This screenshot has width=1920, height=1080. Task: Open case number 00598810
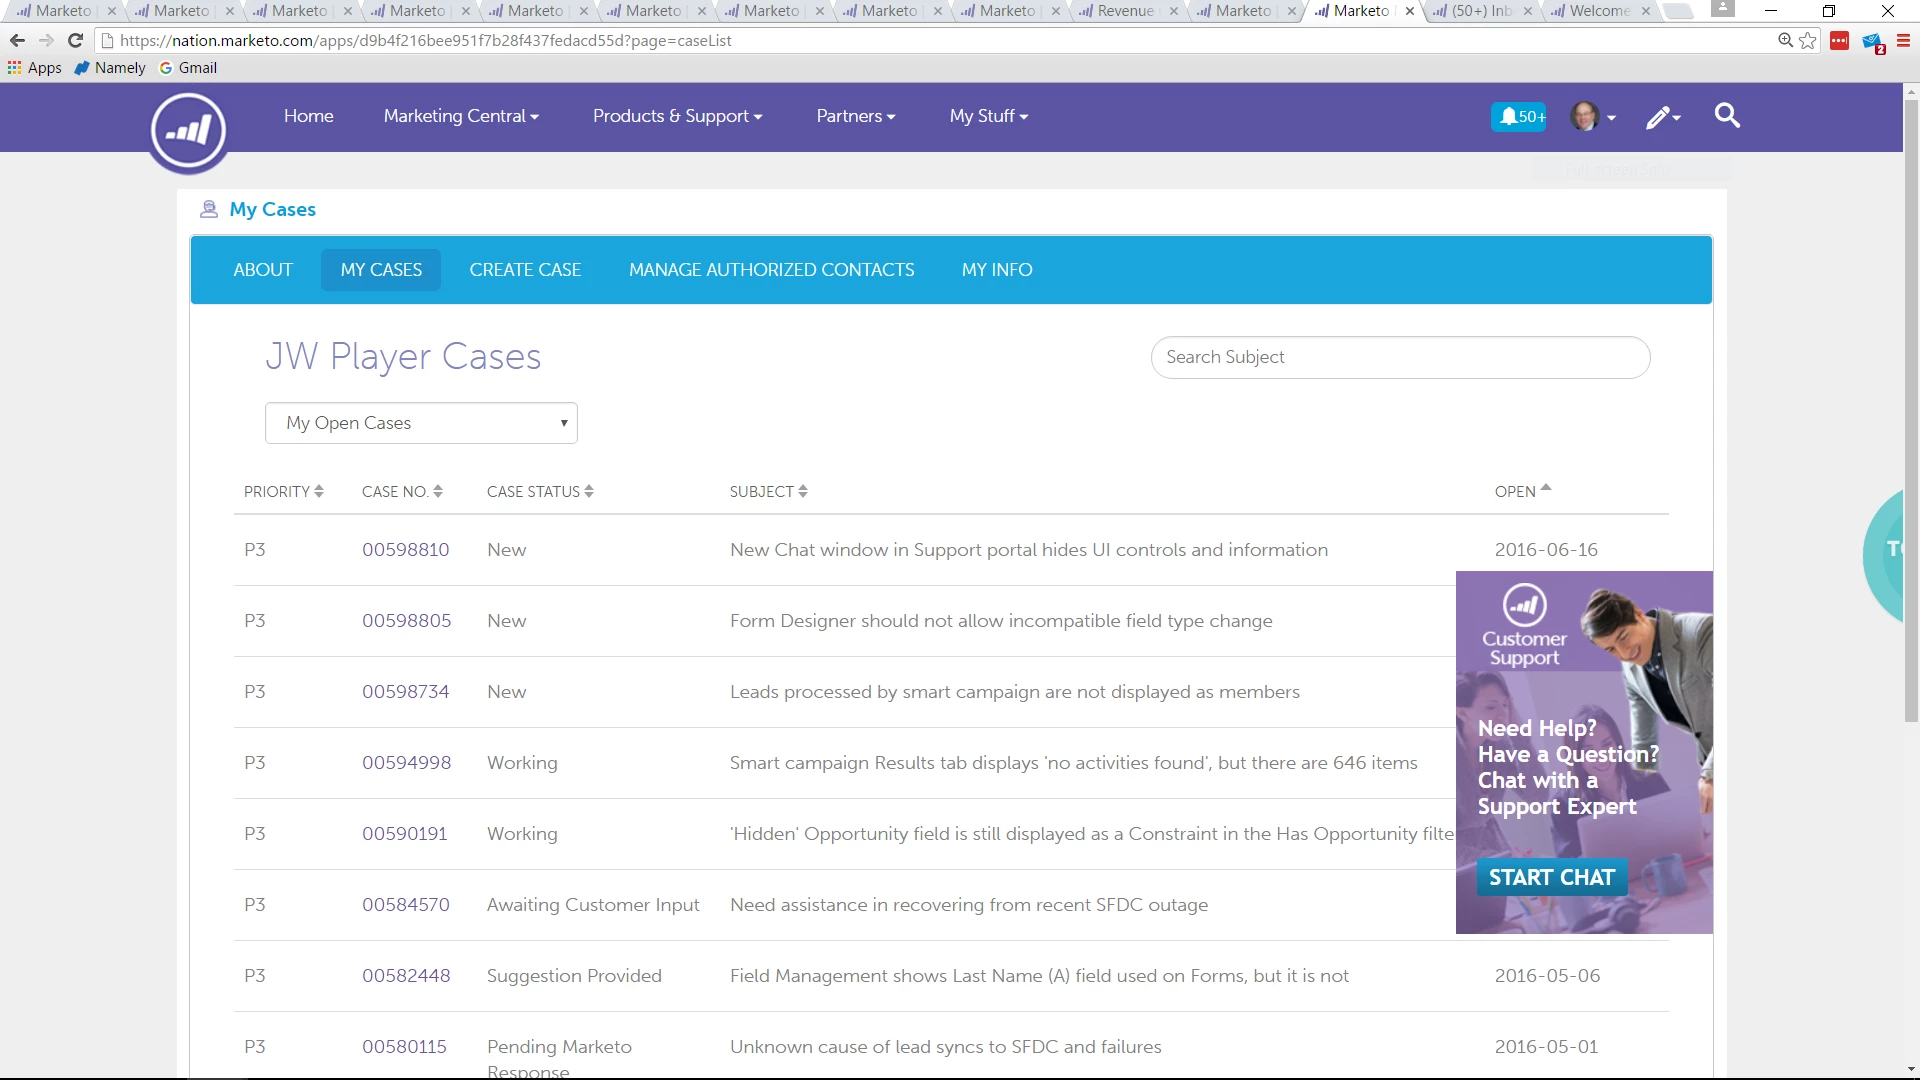coord(405,550)
